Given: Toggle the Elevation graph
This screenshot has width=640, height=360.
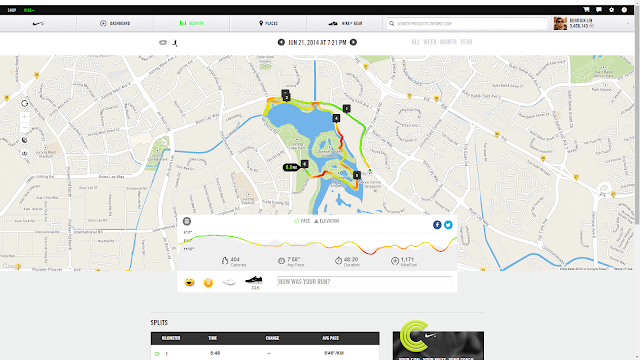Looking at the screenshot, I should tap(327, 221).
